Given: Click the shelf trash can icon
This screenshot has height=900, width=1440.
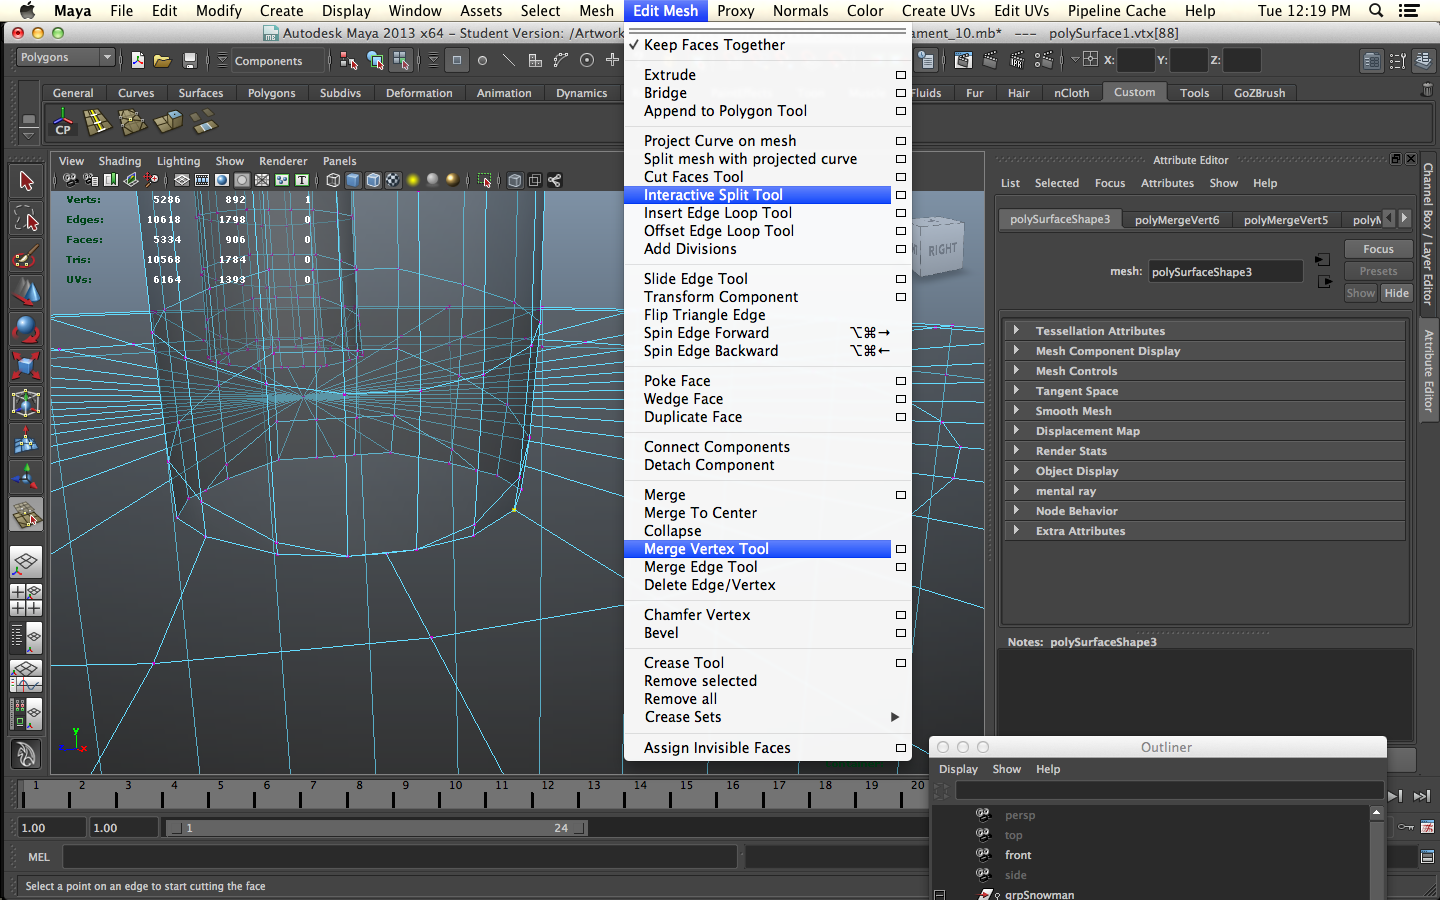Looking at the screenshot, I should [x=1427, y=90].
